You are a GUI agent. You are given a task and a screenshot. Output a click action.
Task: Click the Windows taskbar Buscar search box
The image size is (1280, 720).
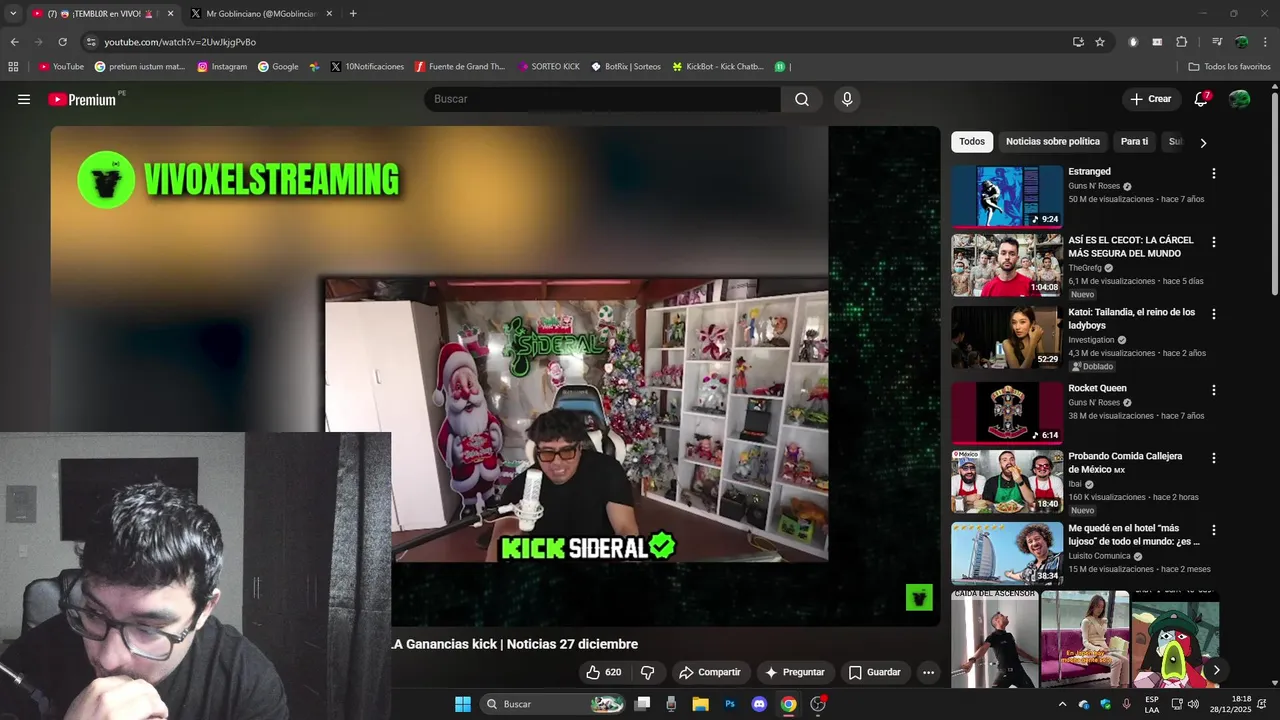(x=554, y=704)
